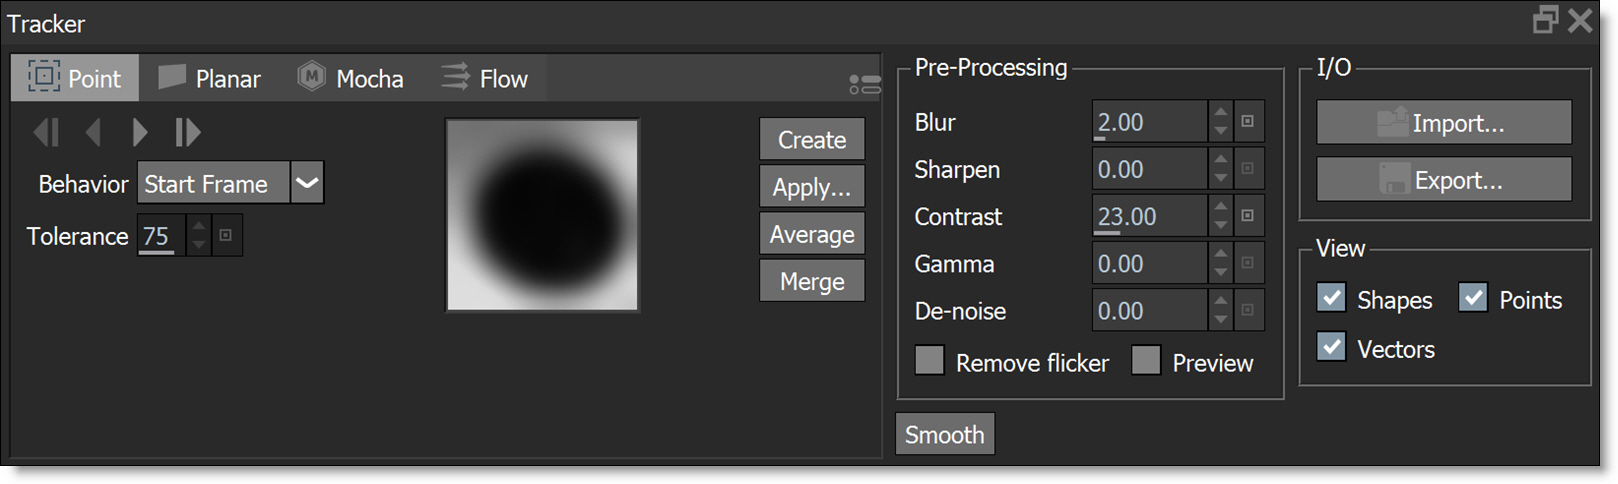Click the Blur keyframe animation icon
1618x484 pixels.
[1248, 122]
